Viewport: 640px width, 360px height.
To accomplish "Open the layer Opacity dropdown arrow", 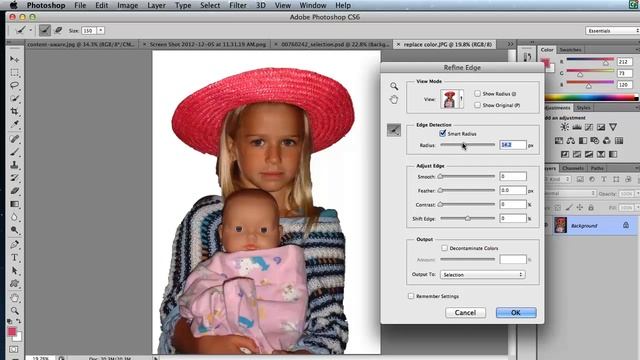I will point(637,194).
